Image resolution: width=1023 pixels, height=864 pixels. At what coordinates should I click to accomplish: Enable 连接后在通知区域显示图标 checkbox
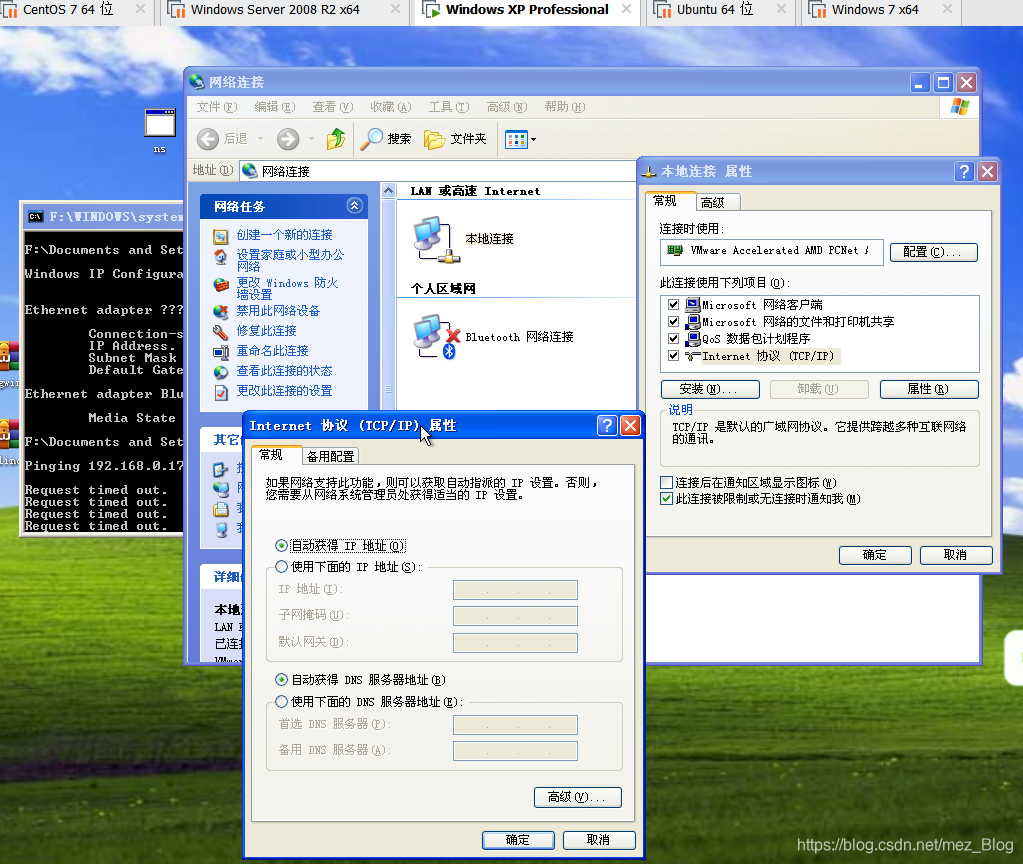pos(666,483)
